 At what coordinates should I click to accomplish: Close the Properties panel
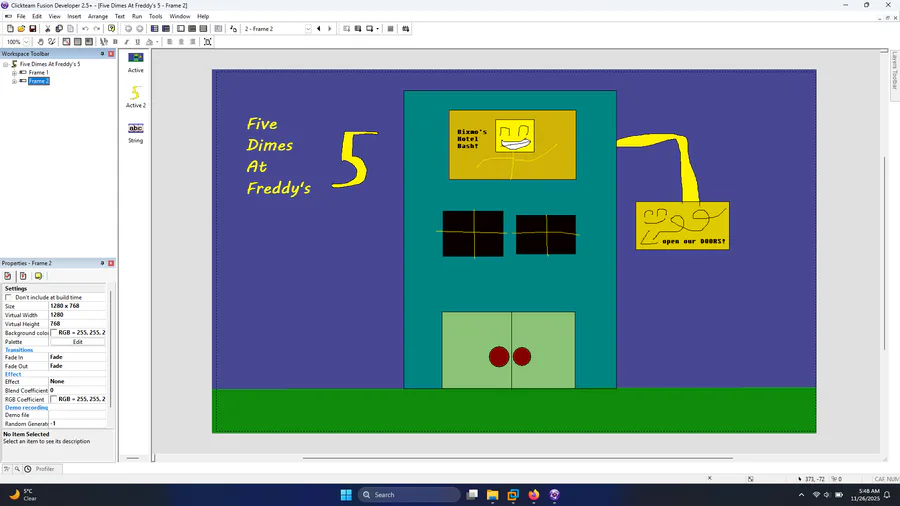pyautogui.click(x=111, y=263)
